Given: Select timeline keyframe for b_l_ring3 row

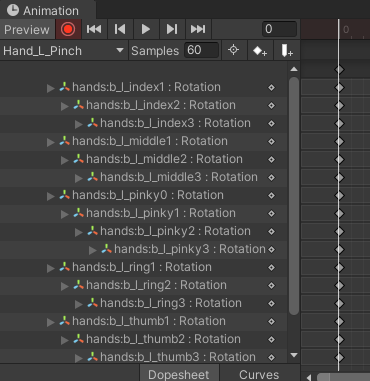Looking at the screenshot, I should (339, 304).
